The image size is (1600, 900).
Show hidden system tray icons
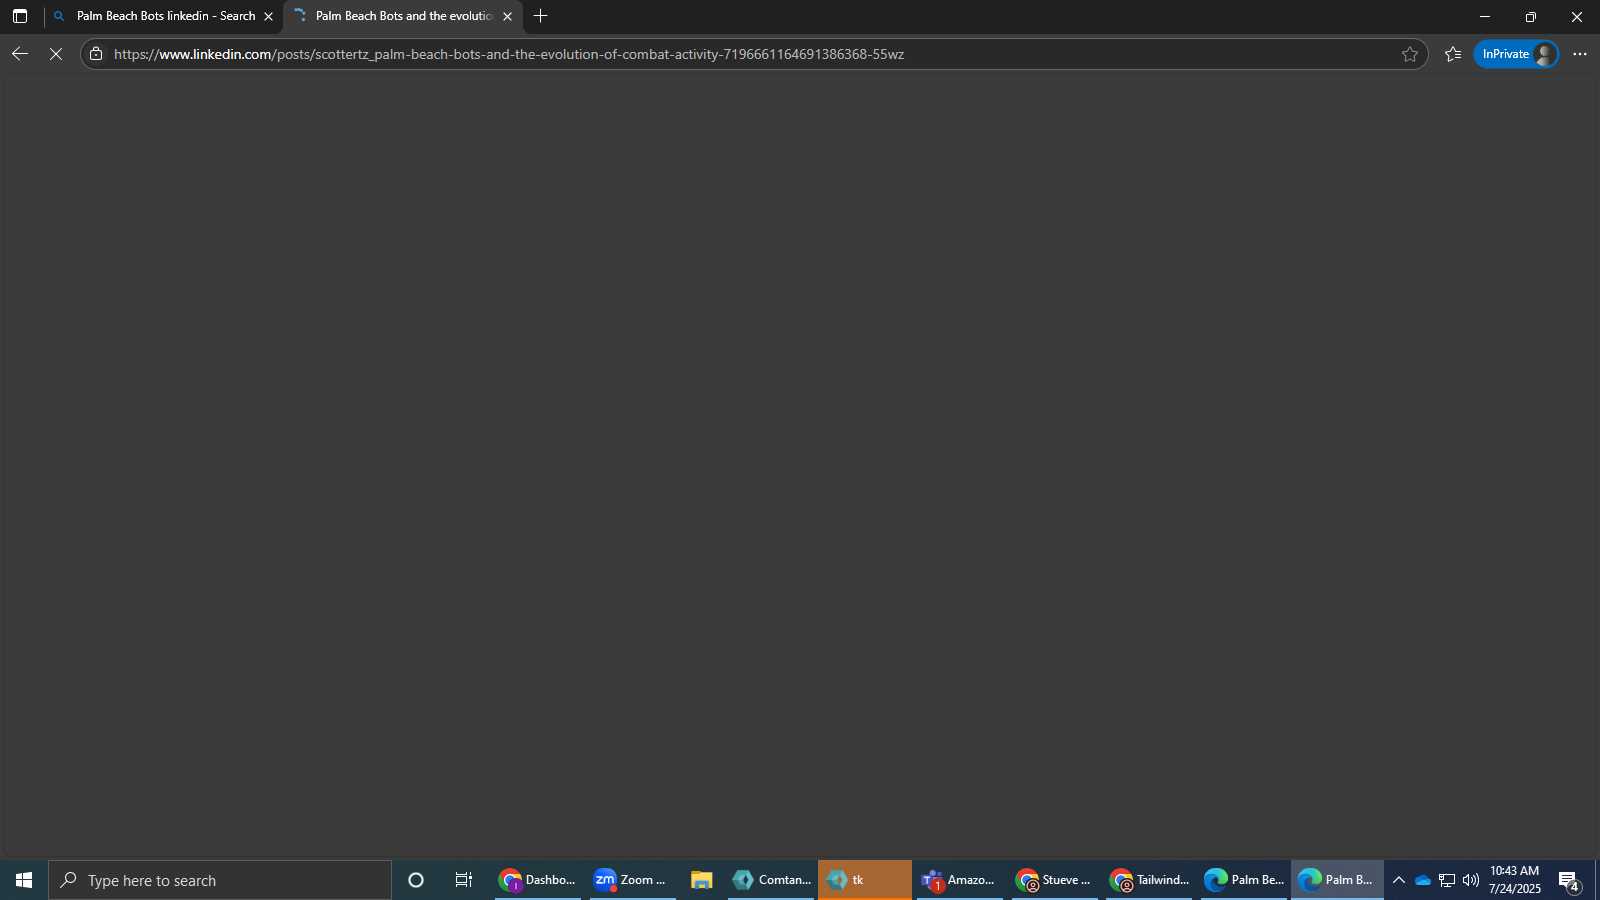pos(1399,880)
